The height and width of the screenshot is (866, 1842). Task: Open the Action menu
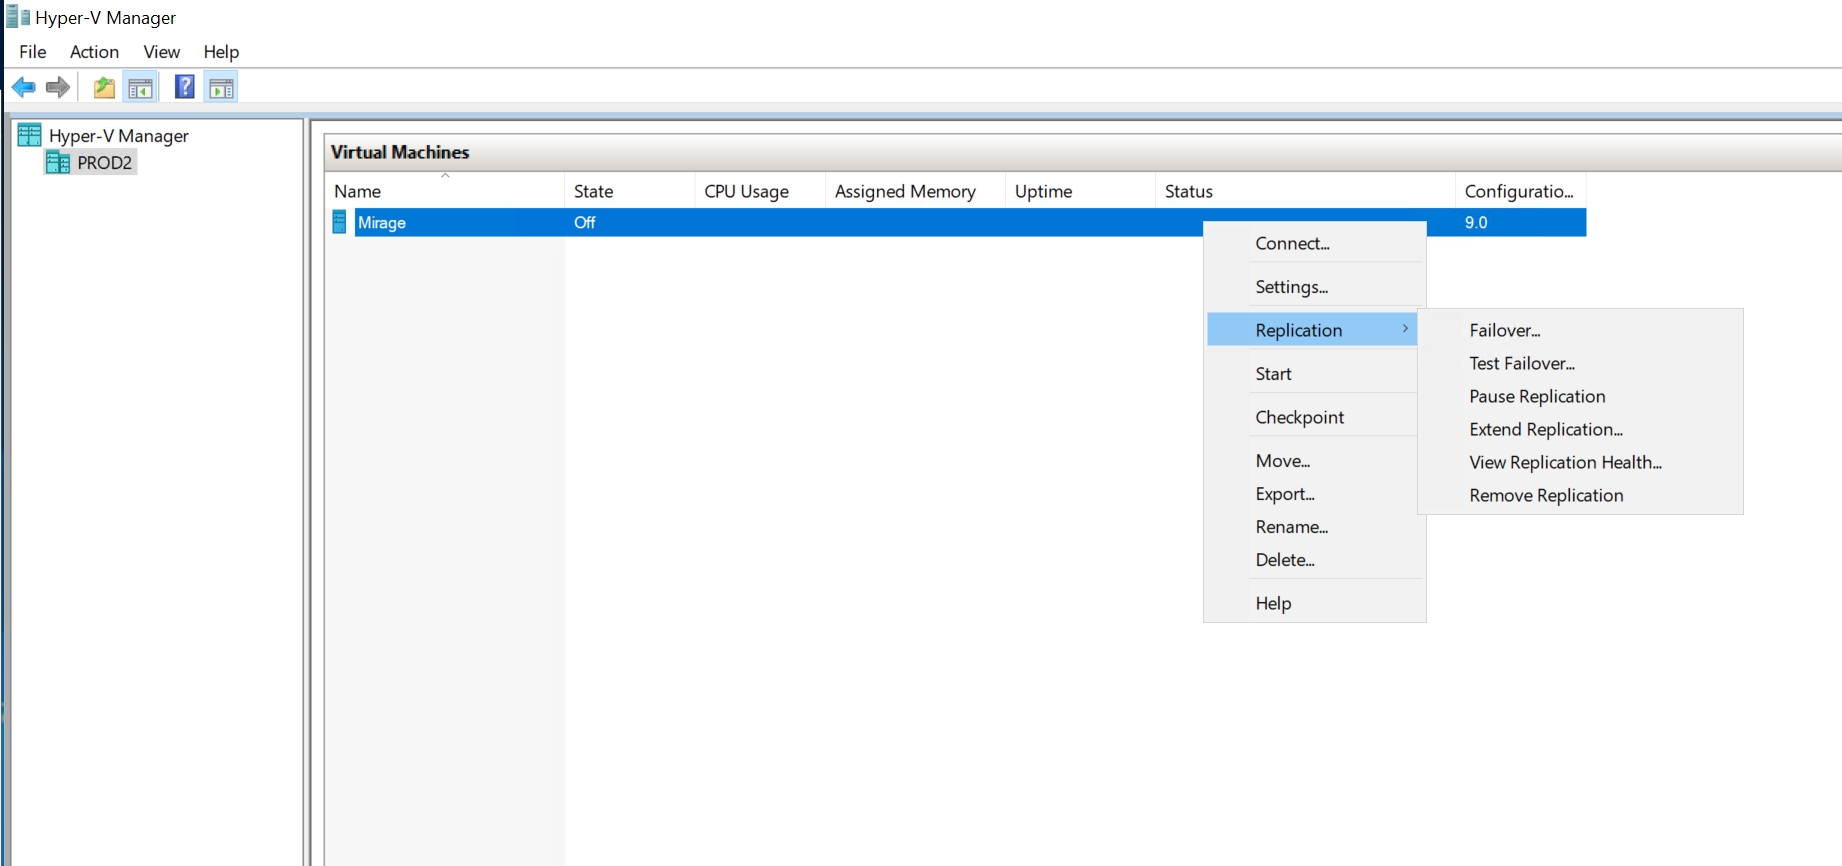coord(94,52)
